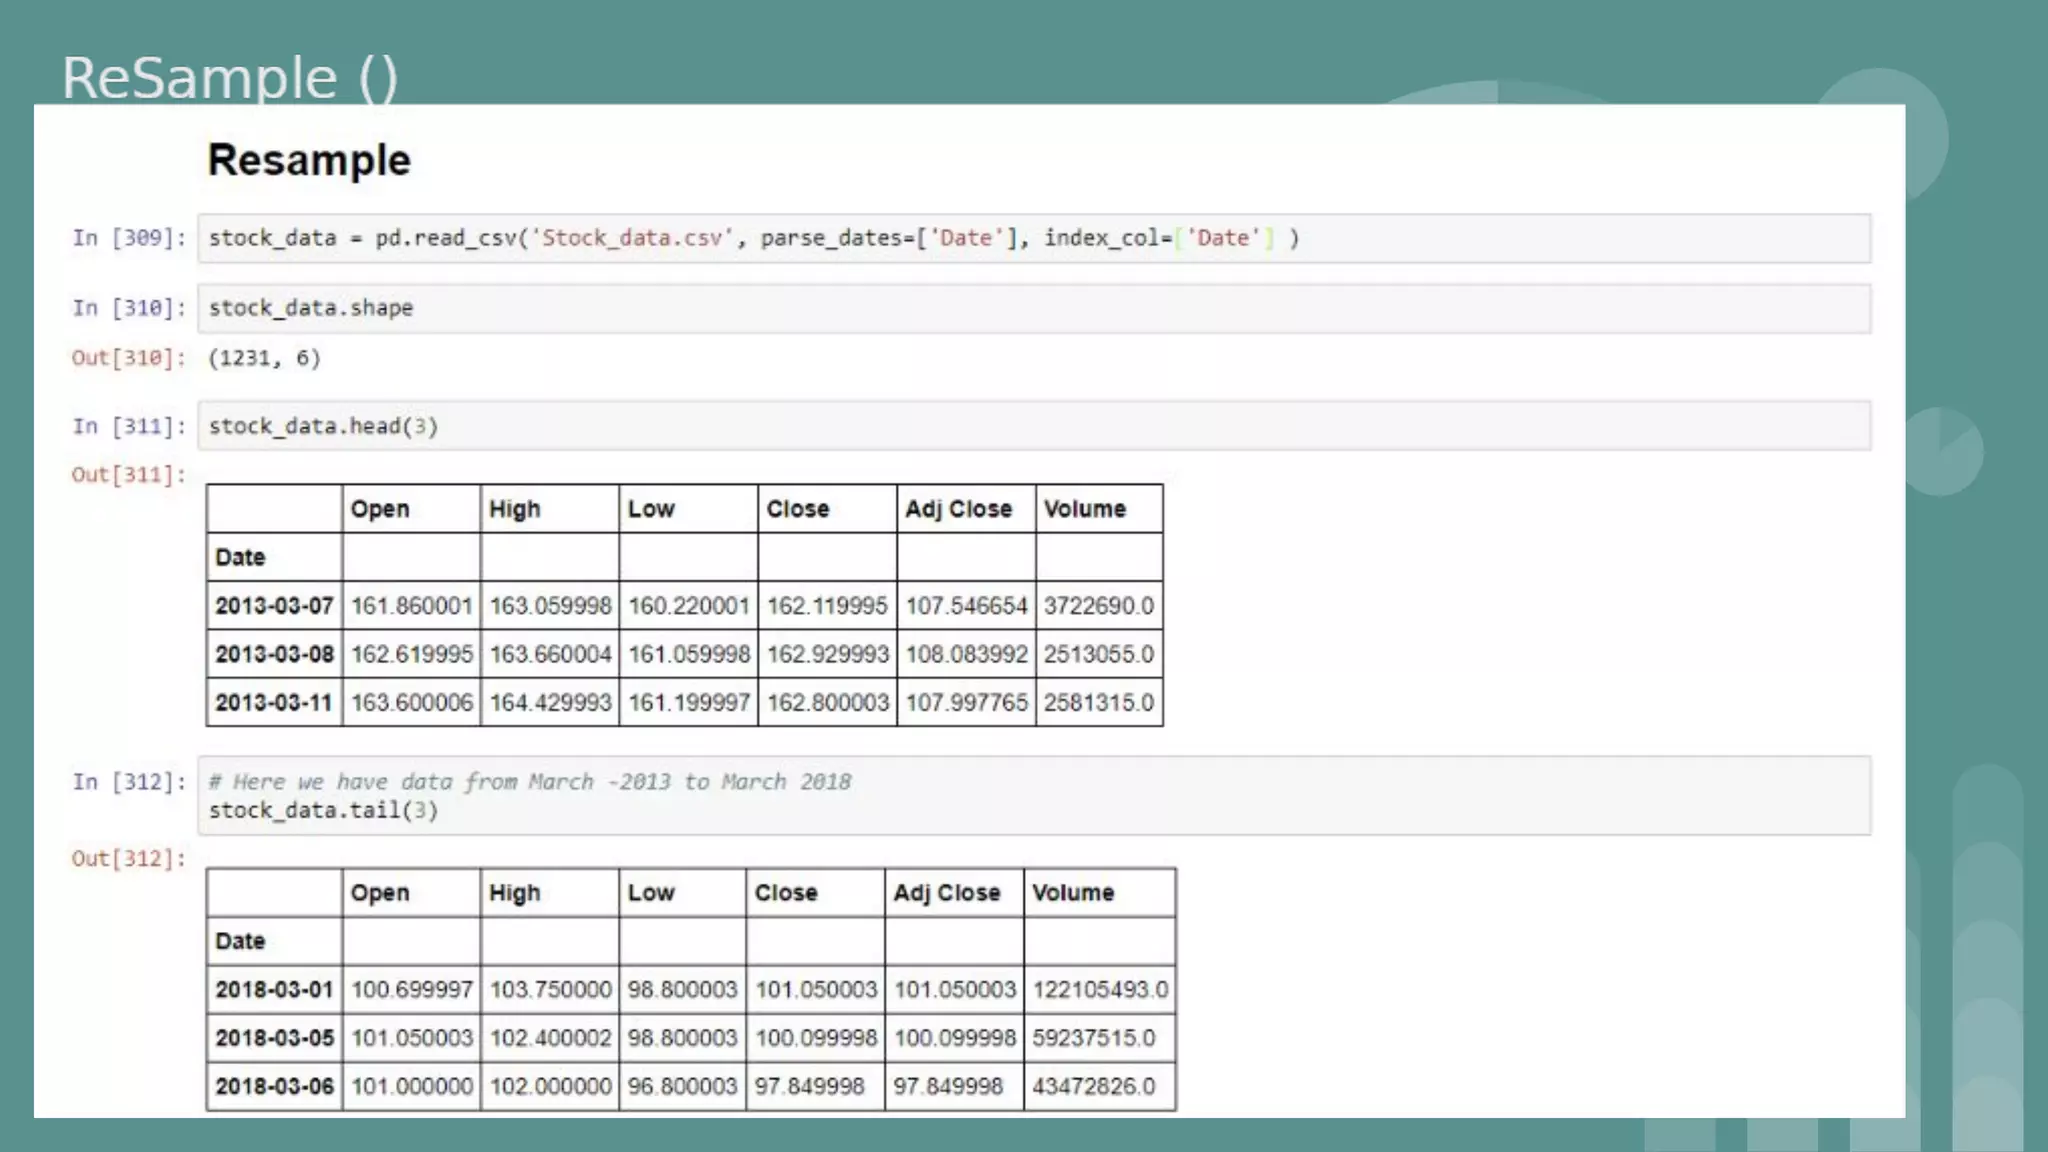The height and width of the screenshot is (1152, 2048).
Task: Click the Date index label in tail table
Action: click(x=240, y=941)
